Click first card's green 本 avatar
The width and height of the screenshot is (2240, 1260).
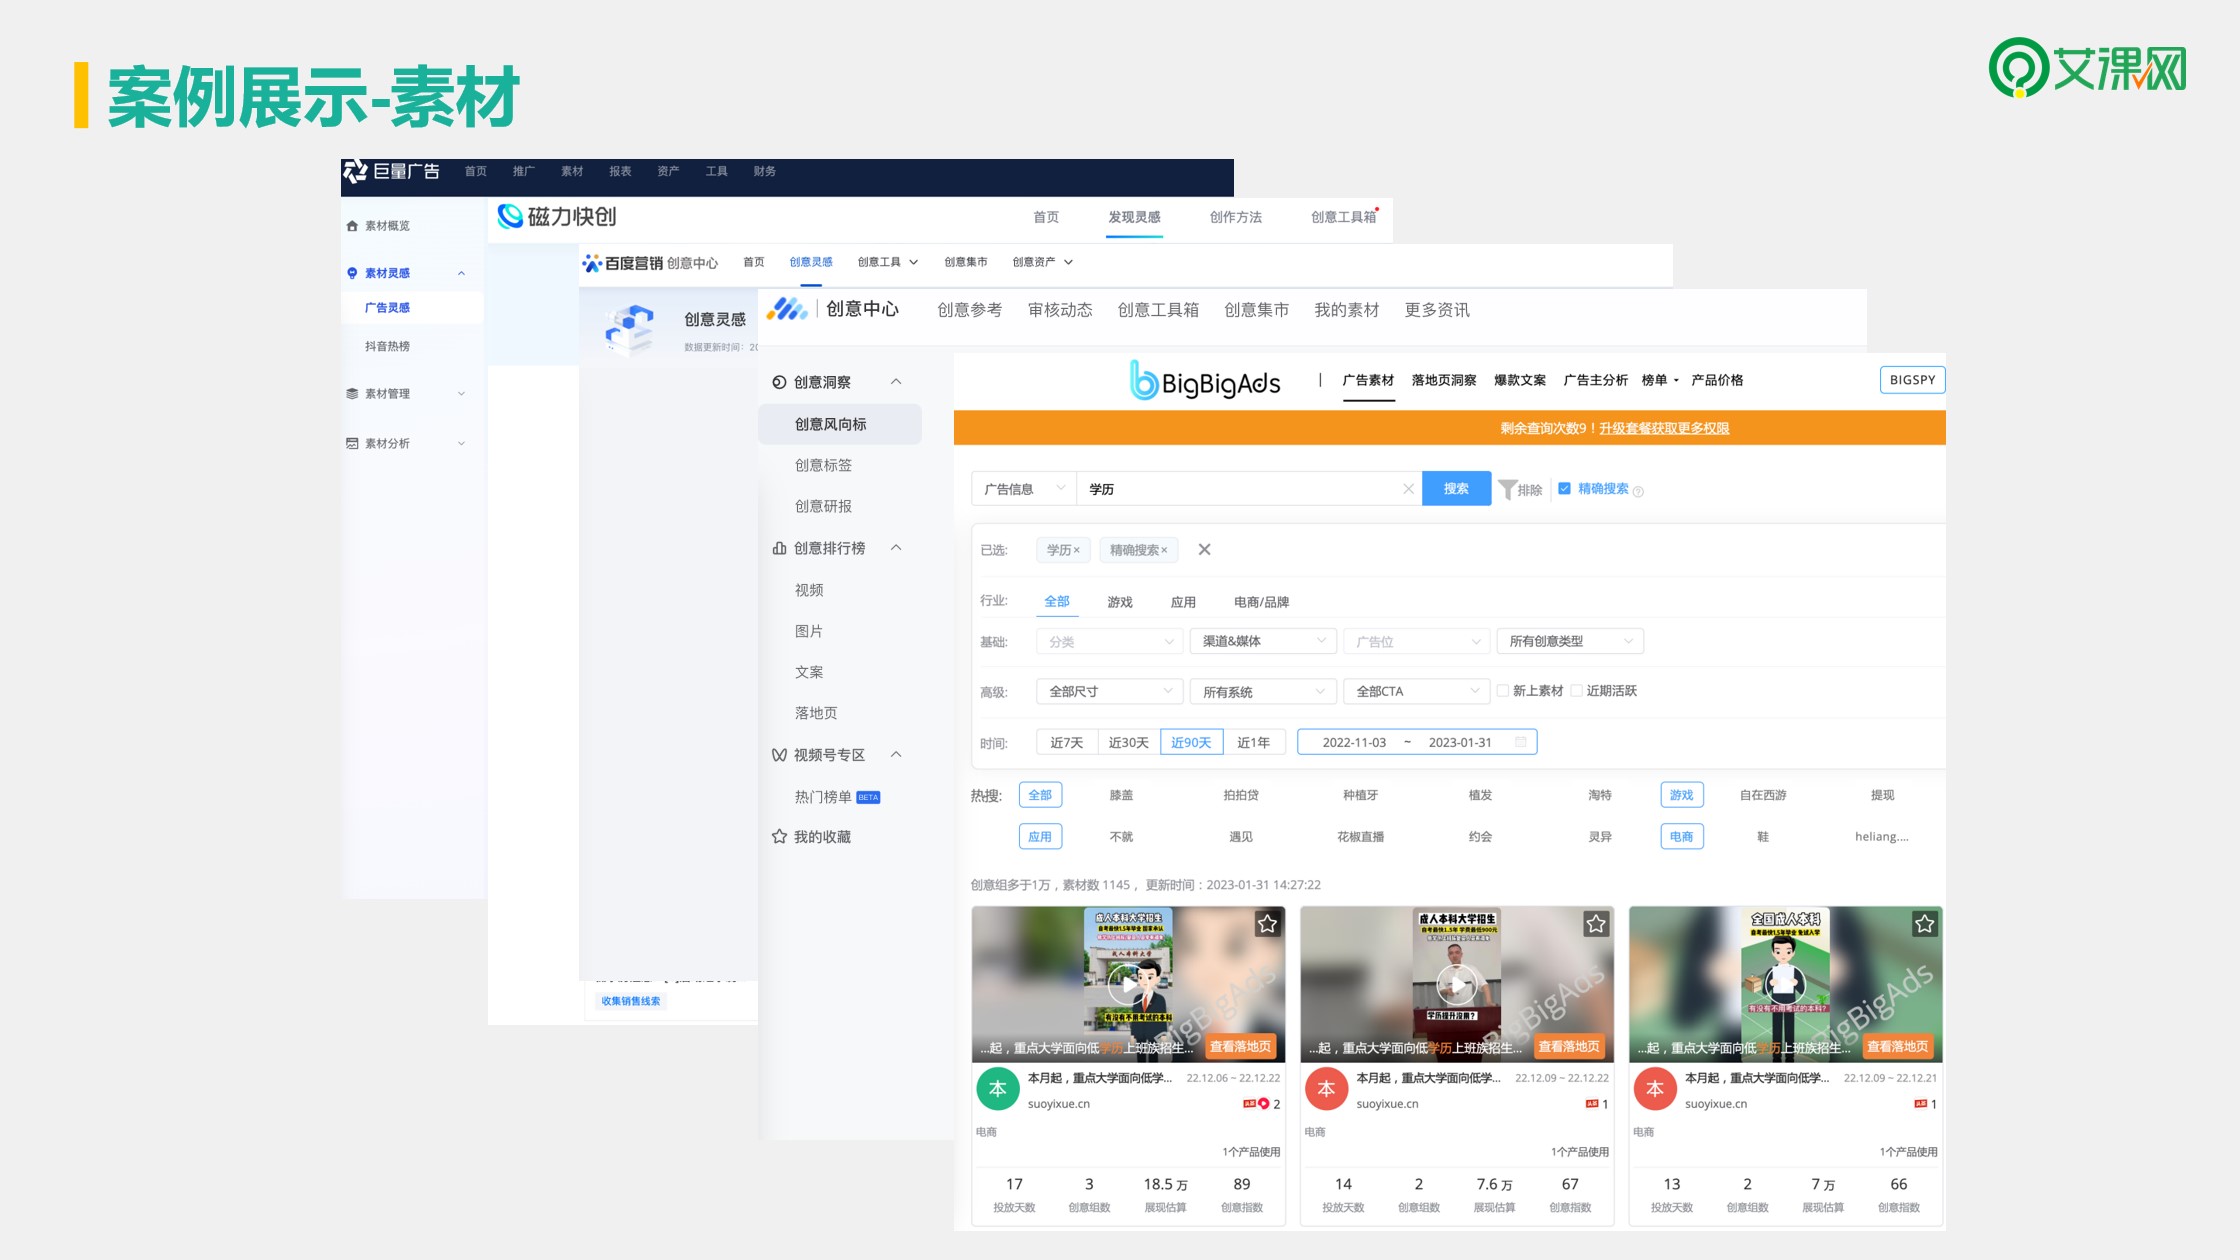(x=998, y=1090)
